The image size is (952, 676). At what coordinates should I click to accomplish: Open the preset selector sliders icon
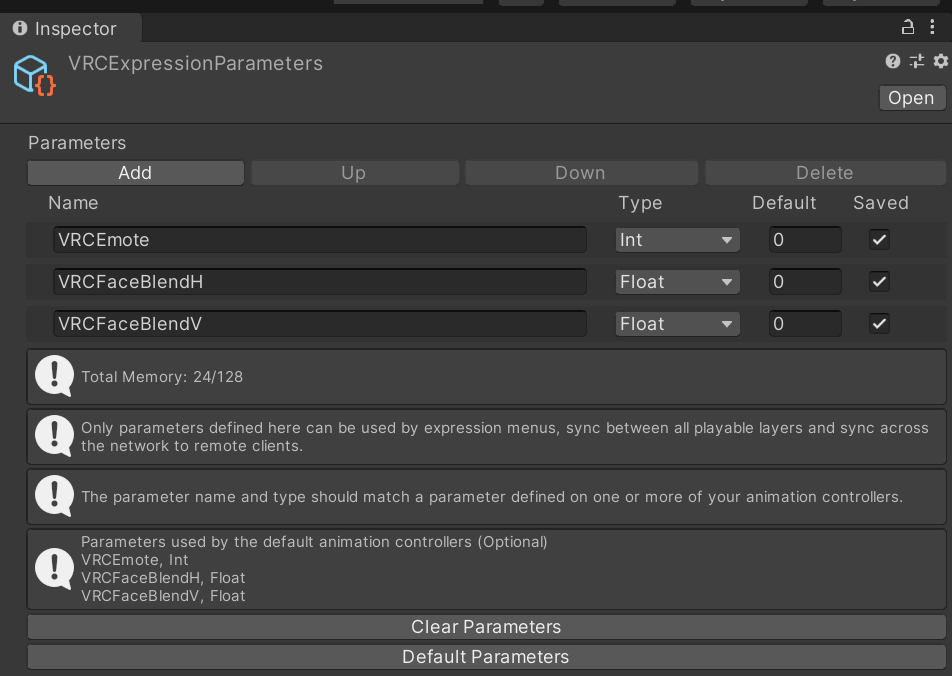pos(917,61)
